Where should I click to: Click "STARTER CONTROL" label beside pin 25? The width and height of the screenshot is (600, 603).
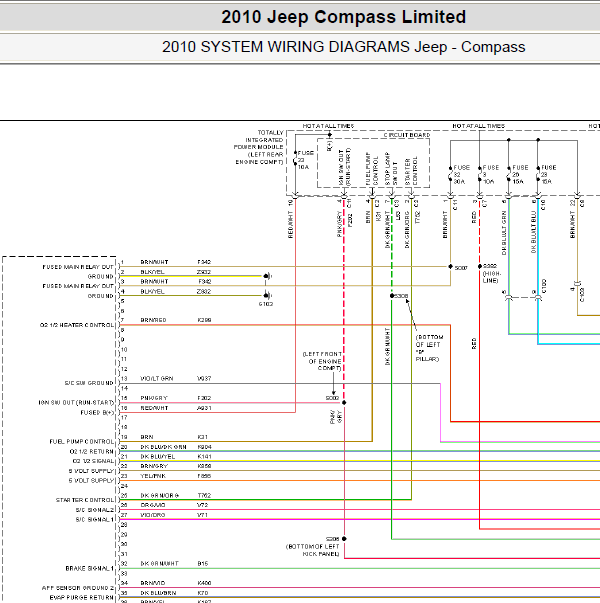pos(85,500)
